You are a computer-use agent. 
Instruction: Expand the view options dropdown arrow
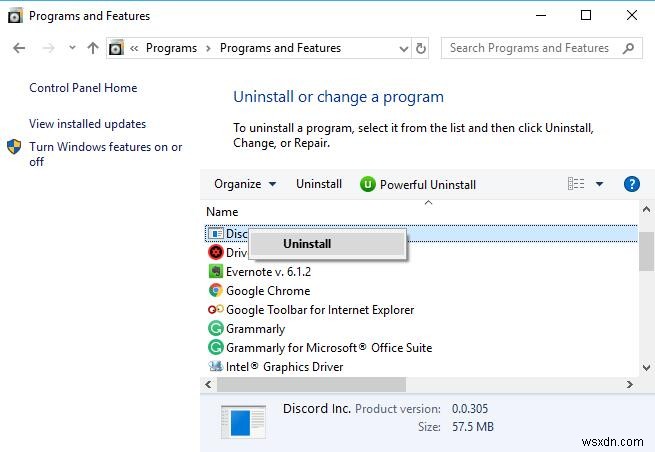[599, 184]
